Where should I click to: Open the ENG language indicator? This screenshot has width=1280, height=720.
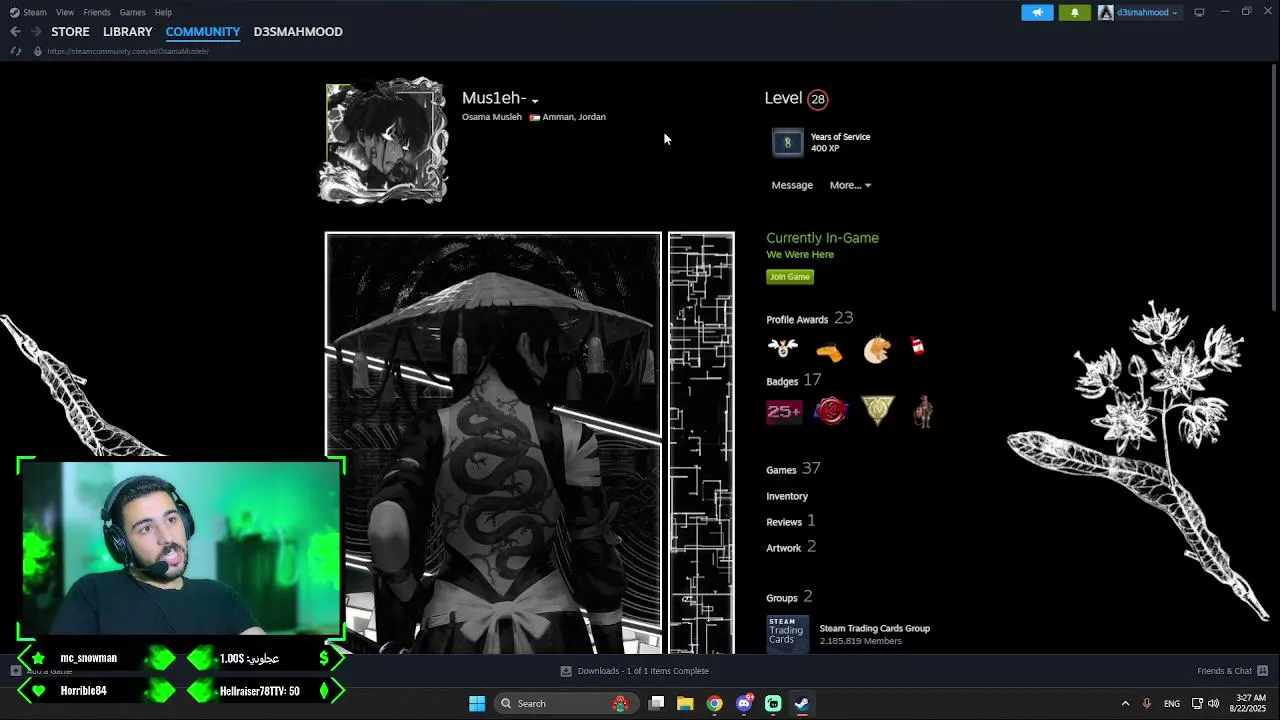pyautogui.click(x=1172, y=703)
